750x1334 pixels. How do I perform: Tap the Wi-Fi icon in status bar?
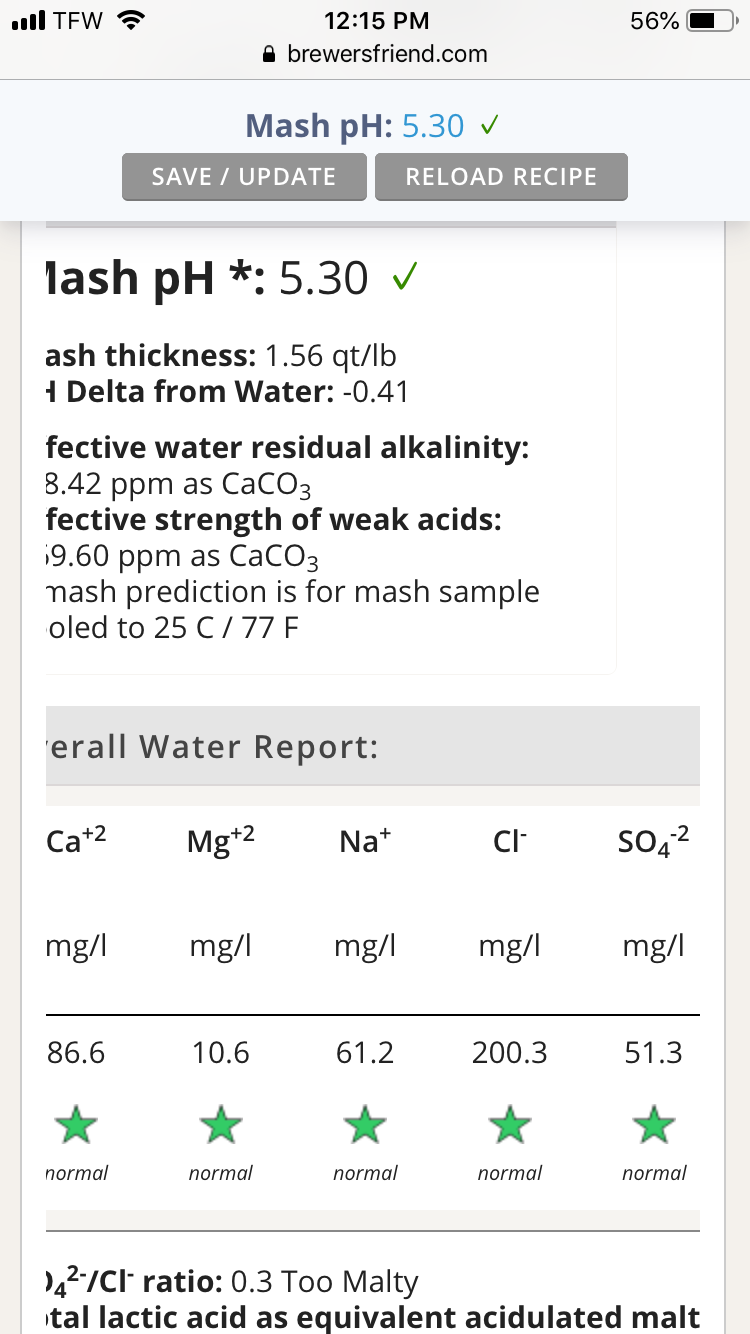click(130, 20)
